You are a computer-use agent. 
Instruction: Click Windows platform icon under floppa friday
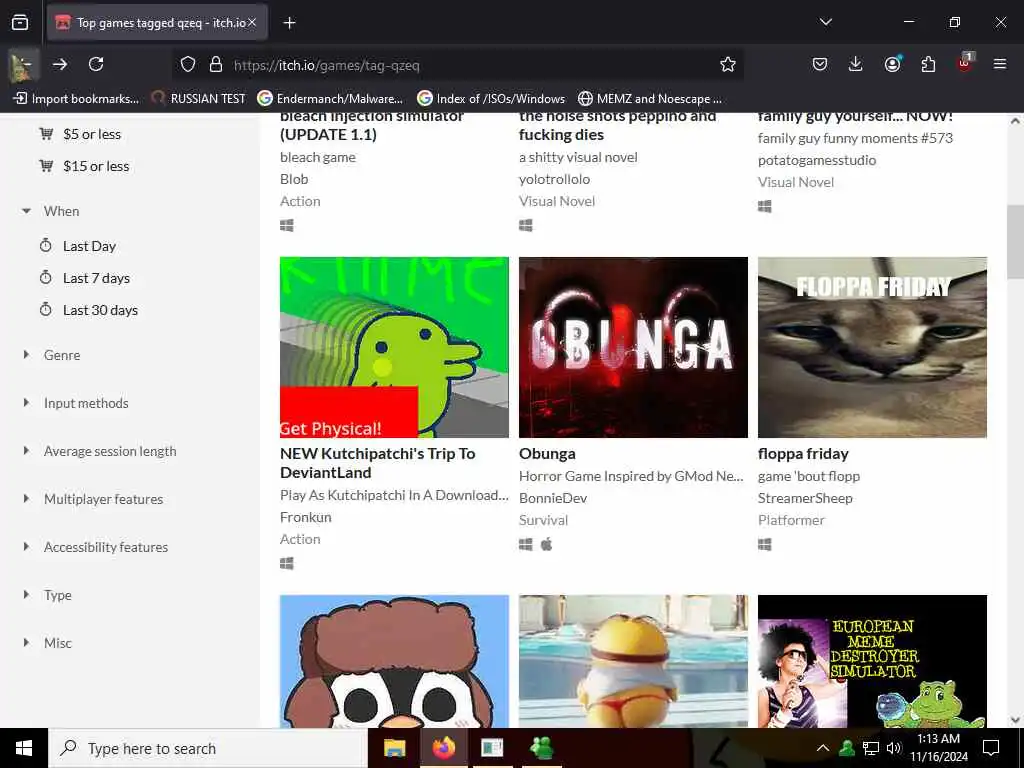765,544
